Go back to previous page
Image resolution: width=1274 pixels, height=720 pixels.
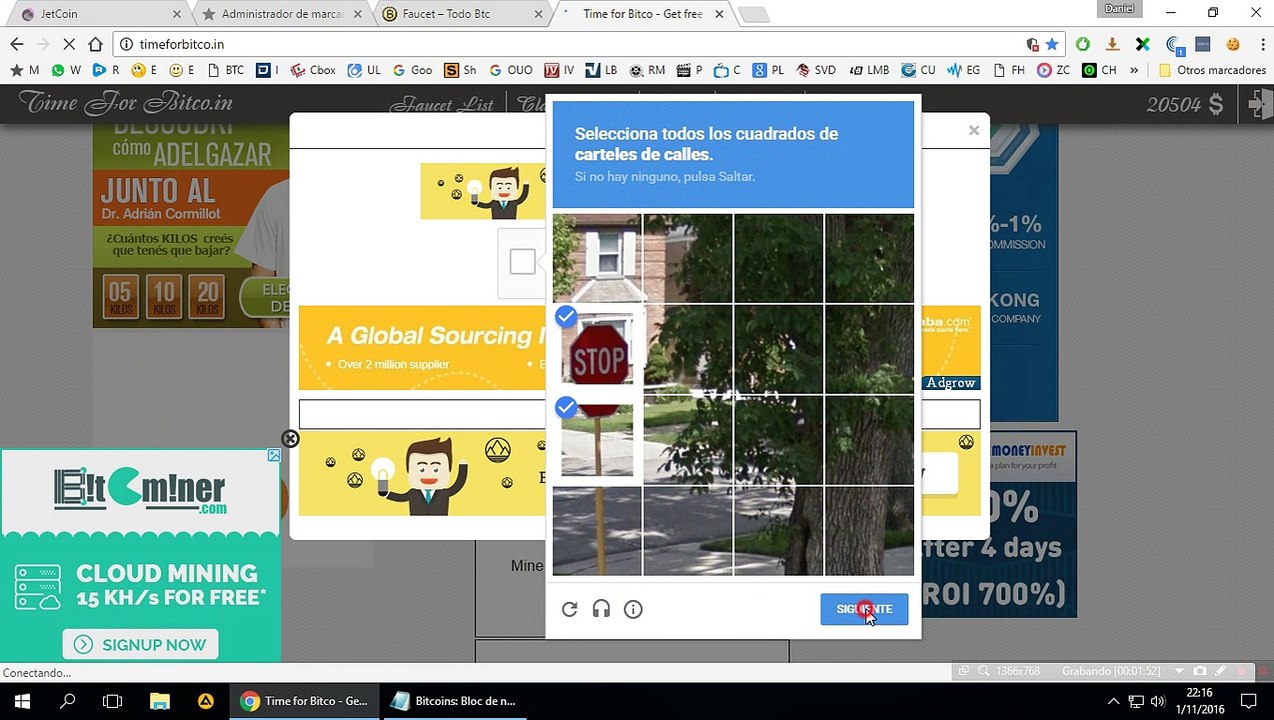click(16, 44)
